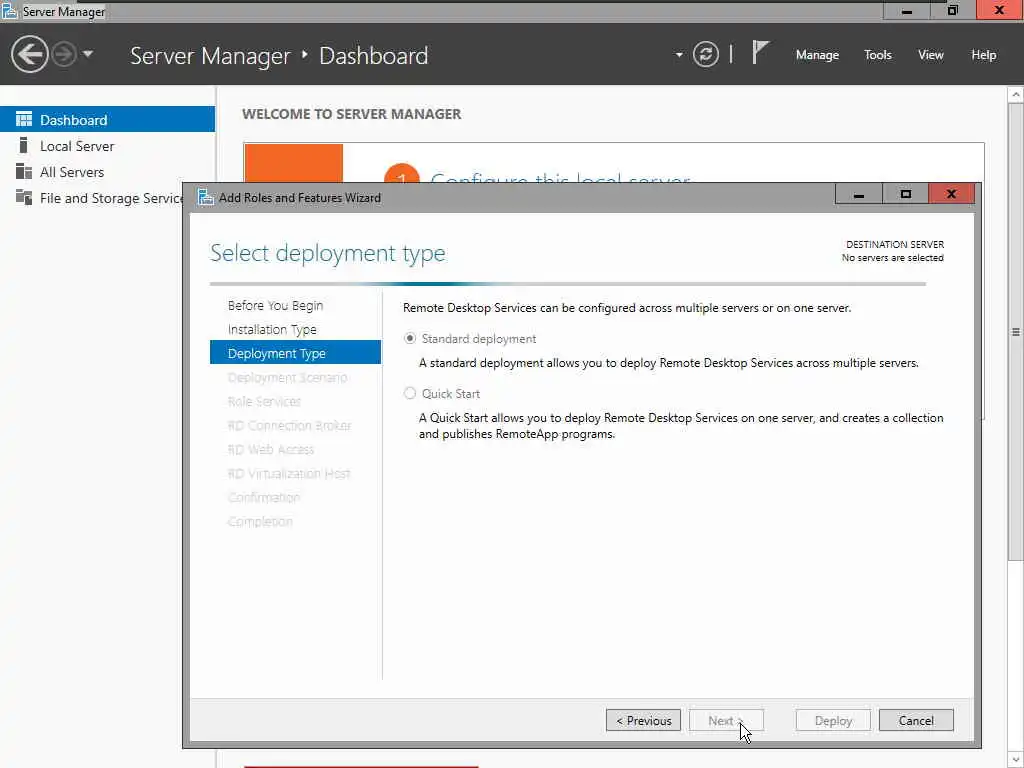Image resolution: width=1024 pixels, height=768 pixels.
Task: Open the notifications flag
Action: pos(760,52)
